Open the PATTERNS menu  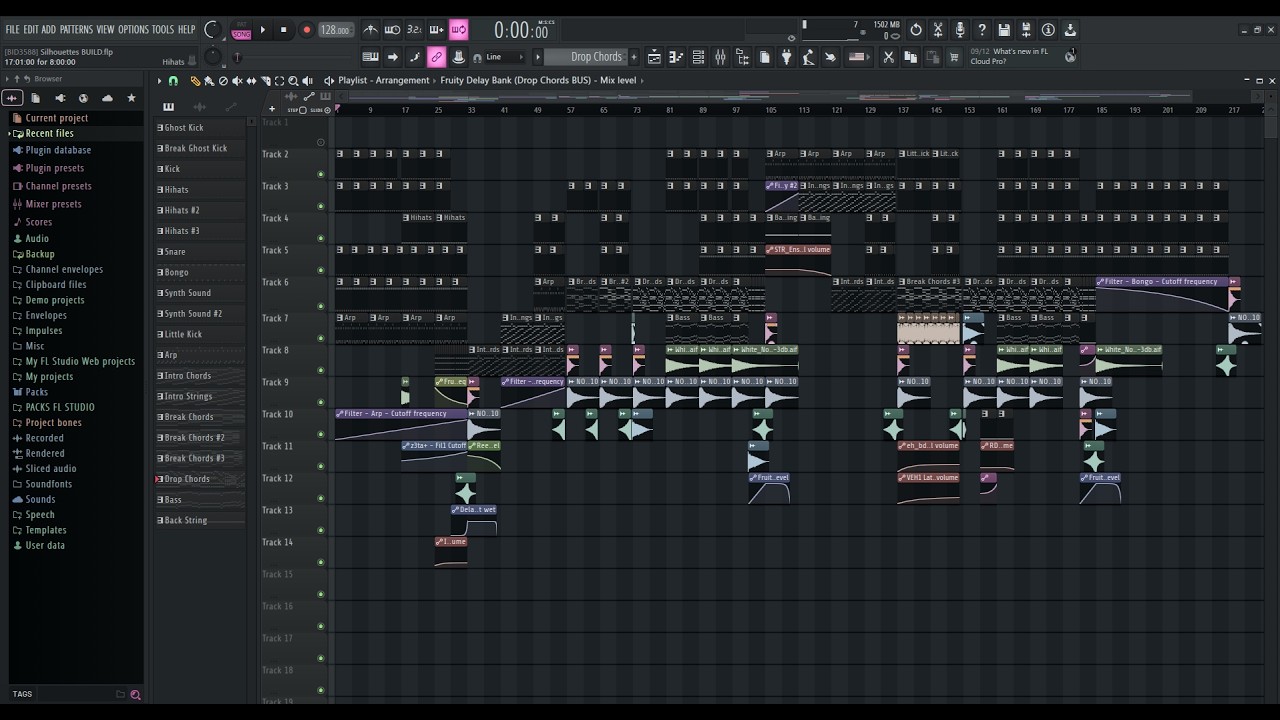coord(76,29)
